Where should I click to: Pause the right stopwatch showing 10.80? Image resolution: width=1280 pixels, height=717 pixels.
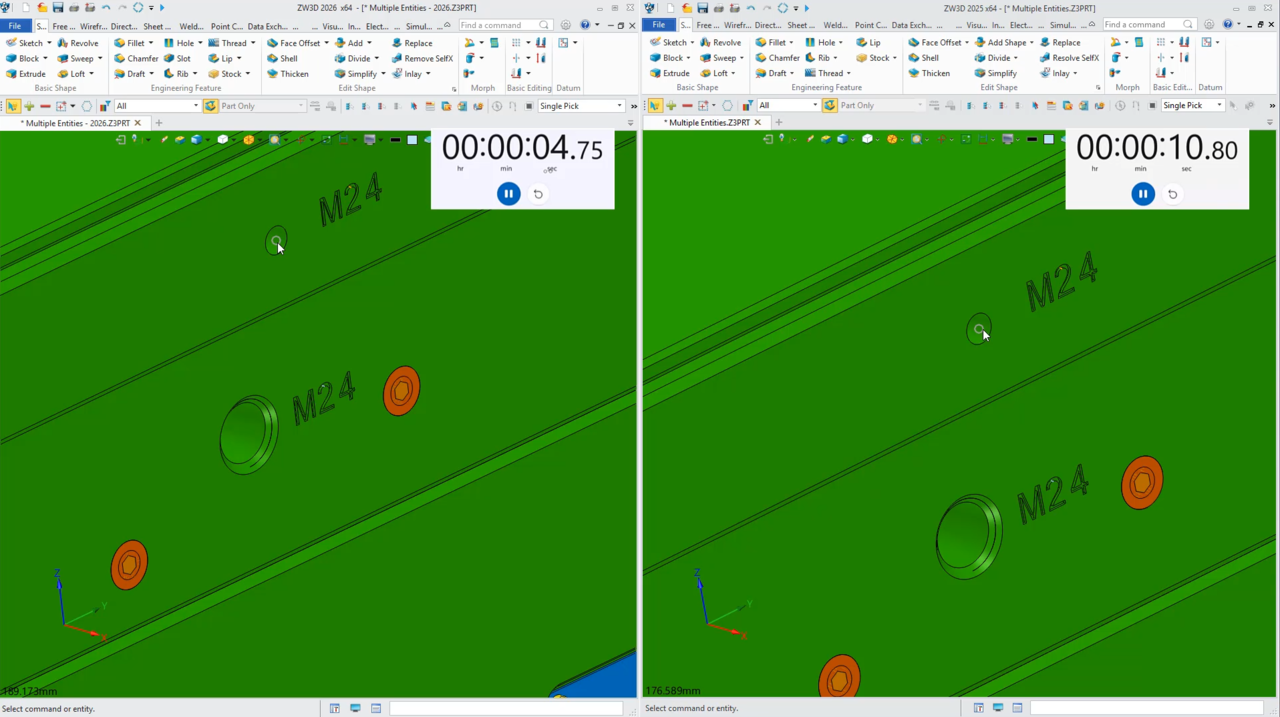tap(1142, 194)
